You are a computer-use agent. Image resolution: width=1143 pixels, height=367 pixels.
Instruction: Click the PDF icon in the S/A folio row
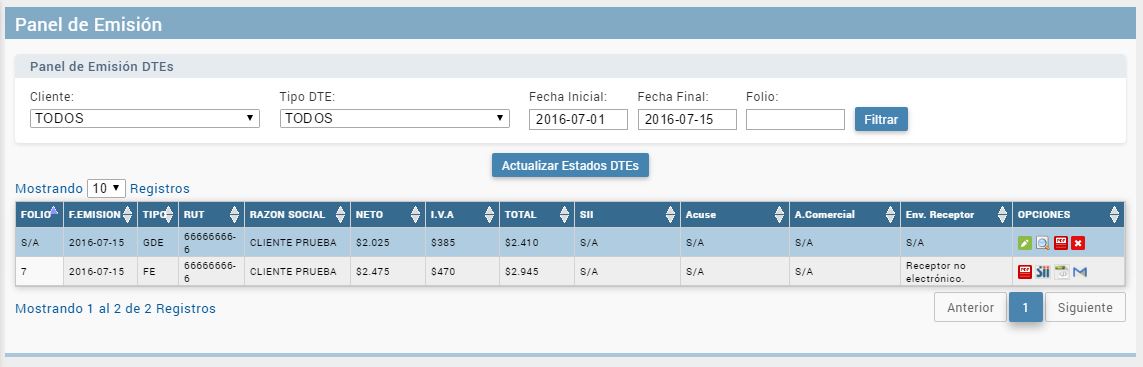pyautogui.click(x=1061, y=243)
